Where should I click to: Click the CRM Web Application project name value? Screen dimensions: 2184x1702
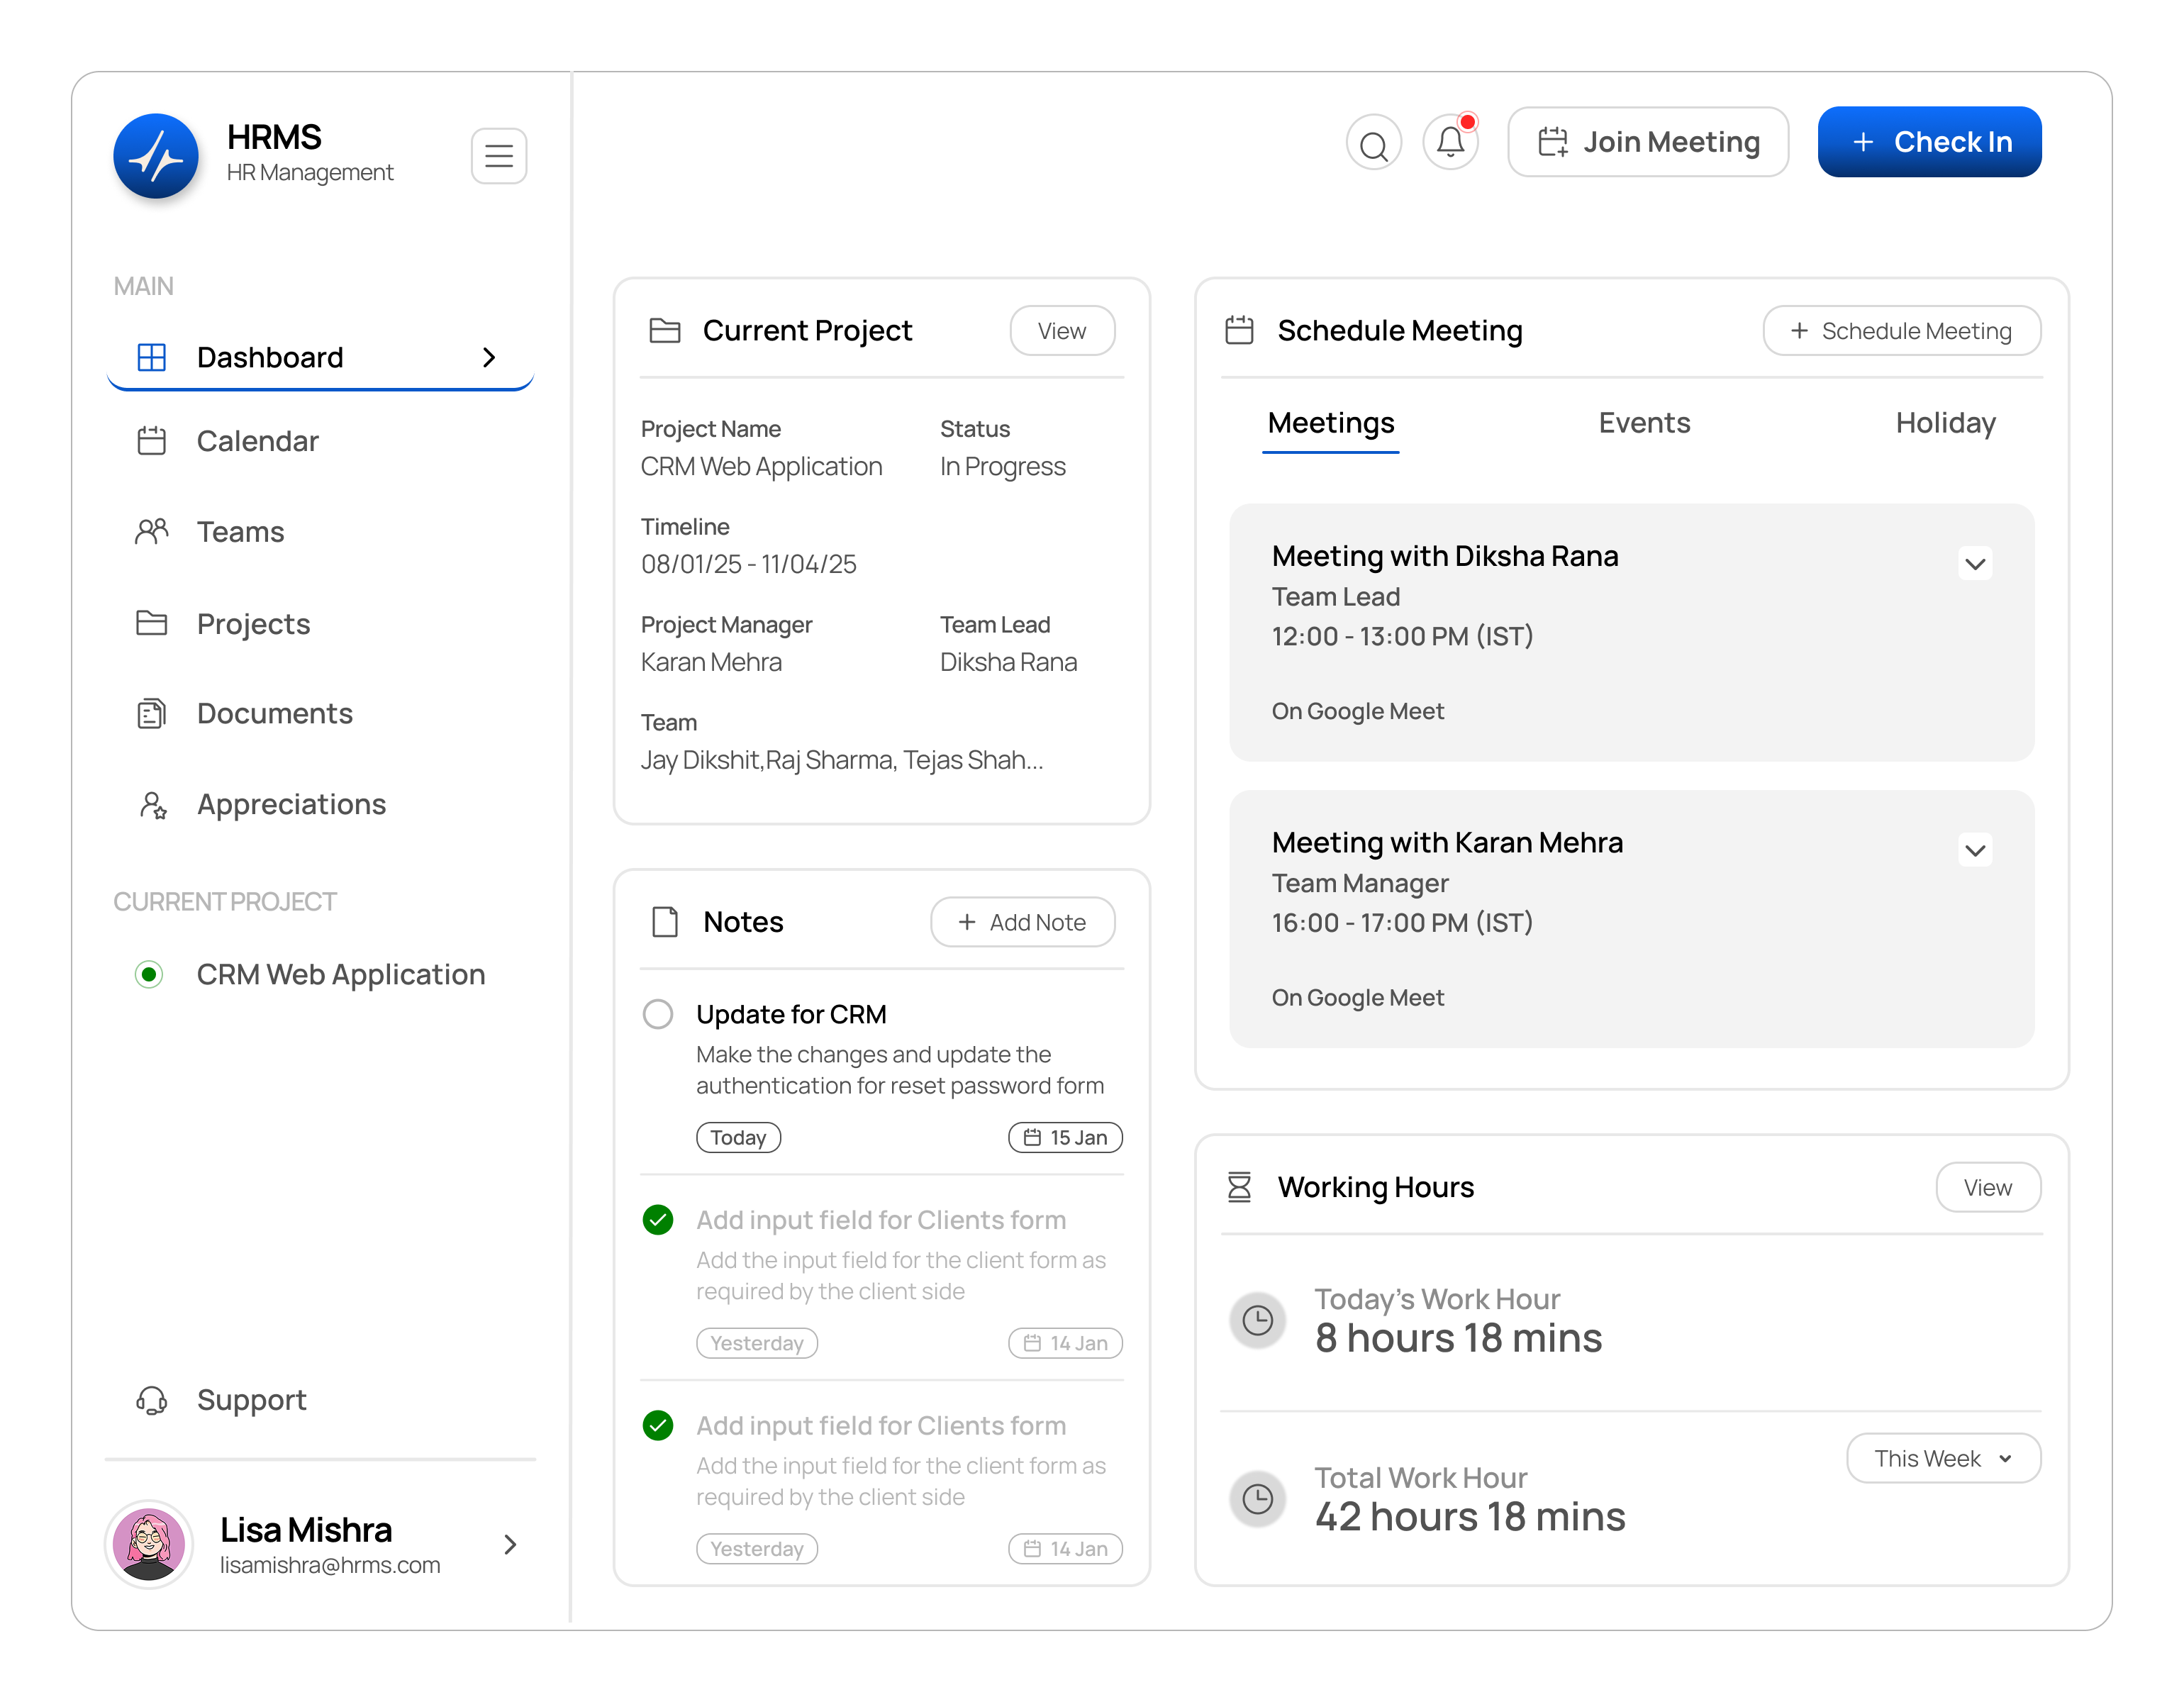(761, 467)
